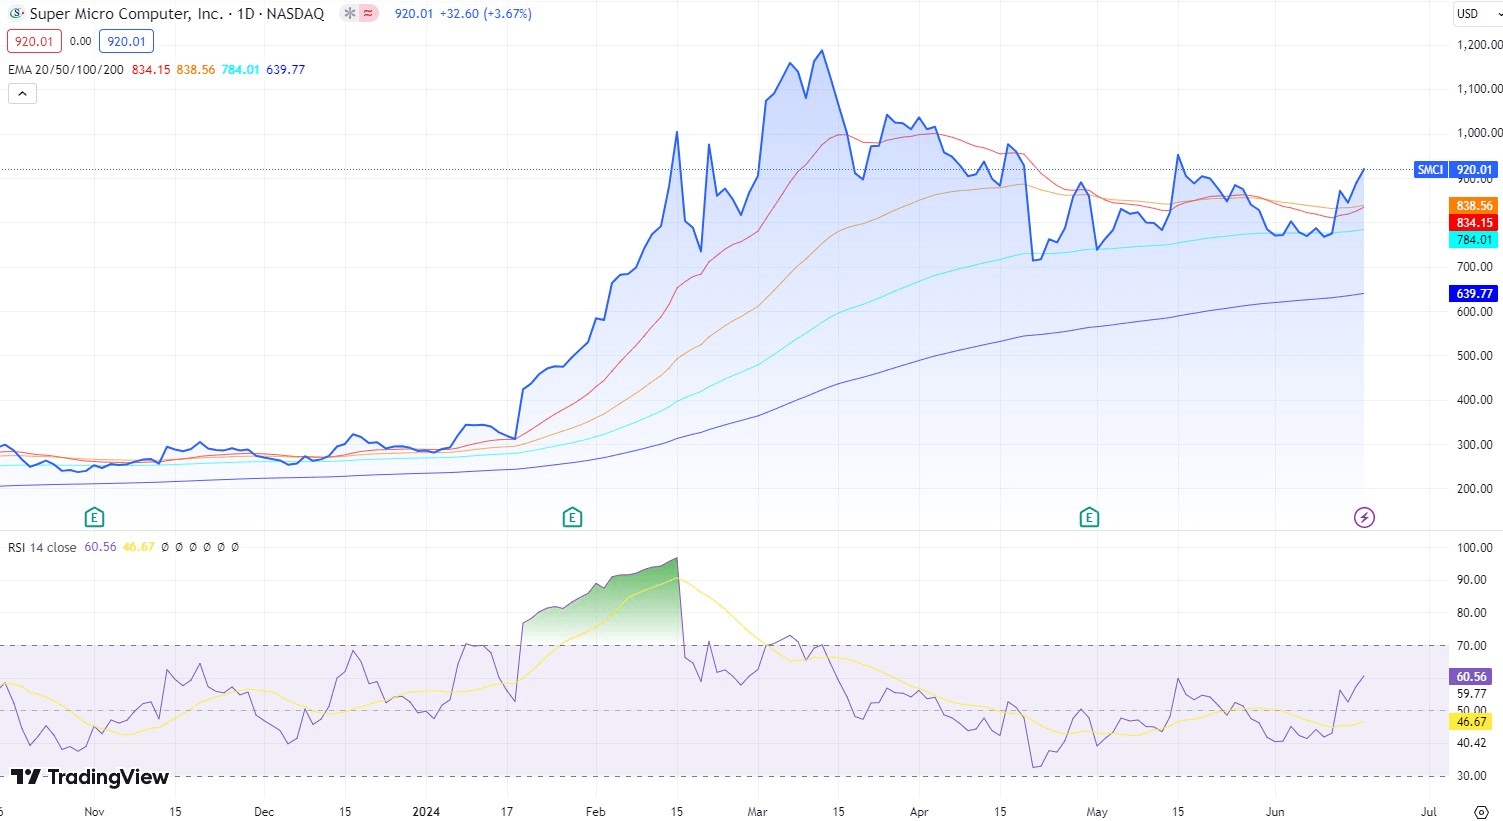This screenshot has height=821, width=1503.
Task: Open the TradingView logo link
Action: pyautogui.click(x=90, y=777)
